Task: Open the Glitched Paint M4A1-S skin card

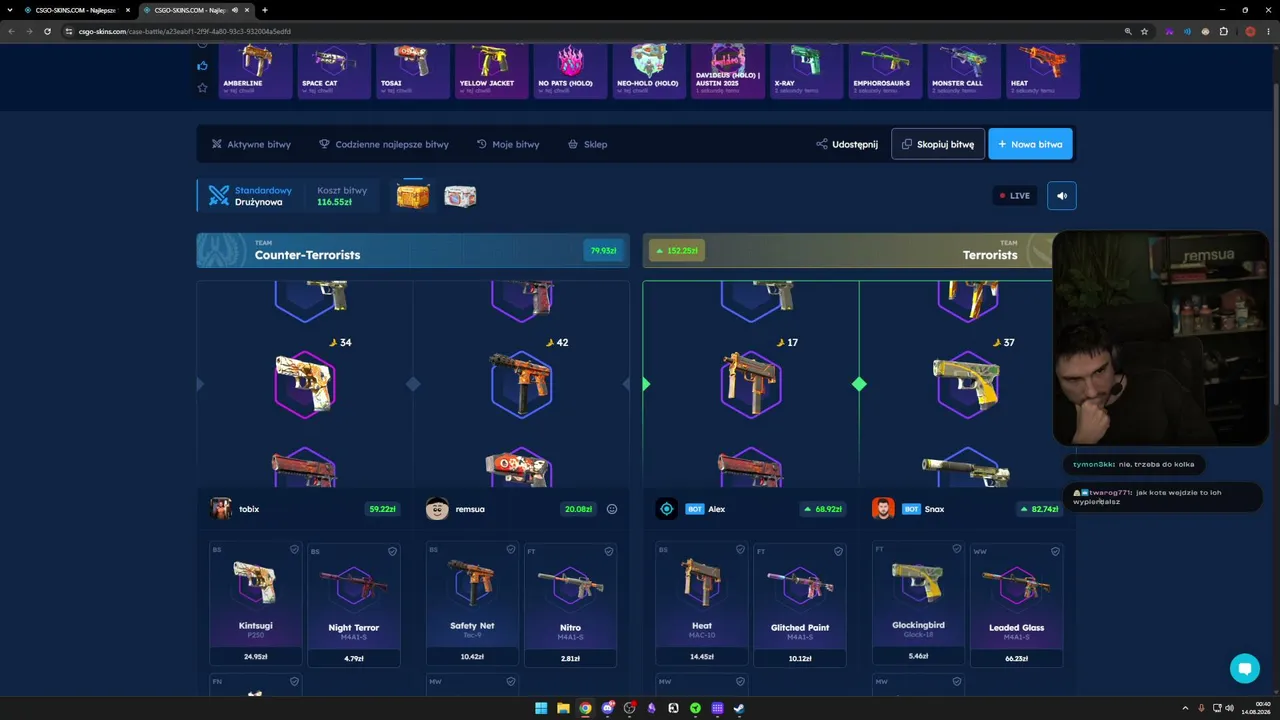Action: coord(800,605)
